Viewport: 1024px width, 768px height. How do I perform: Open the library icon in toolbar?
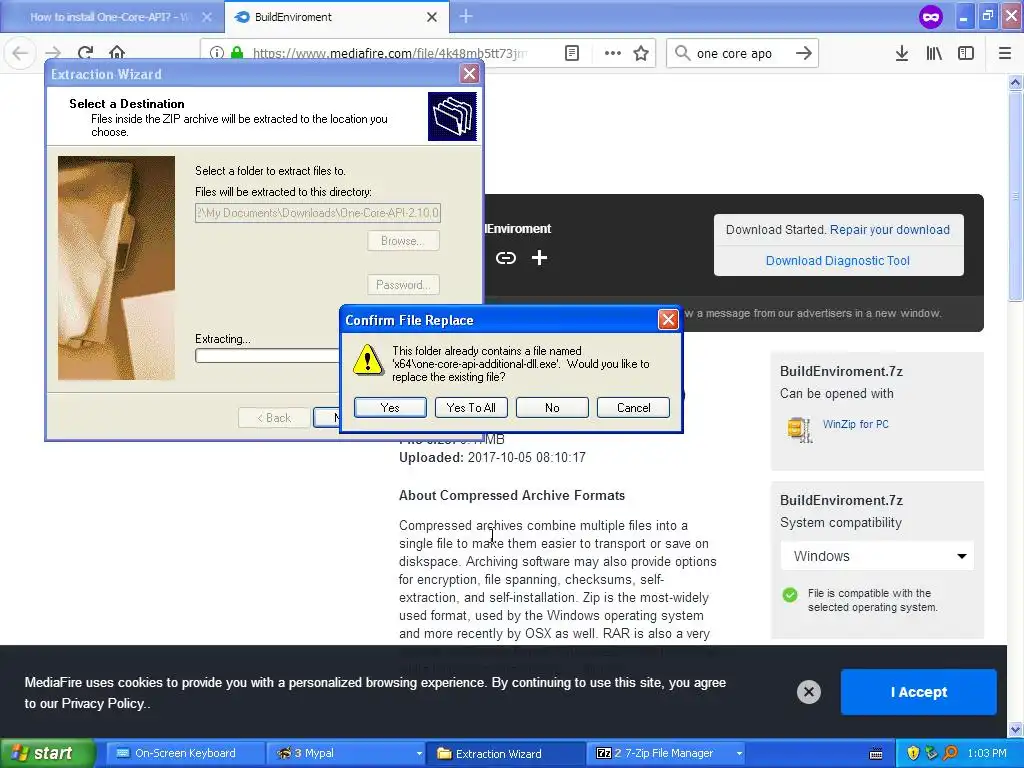934,53
